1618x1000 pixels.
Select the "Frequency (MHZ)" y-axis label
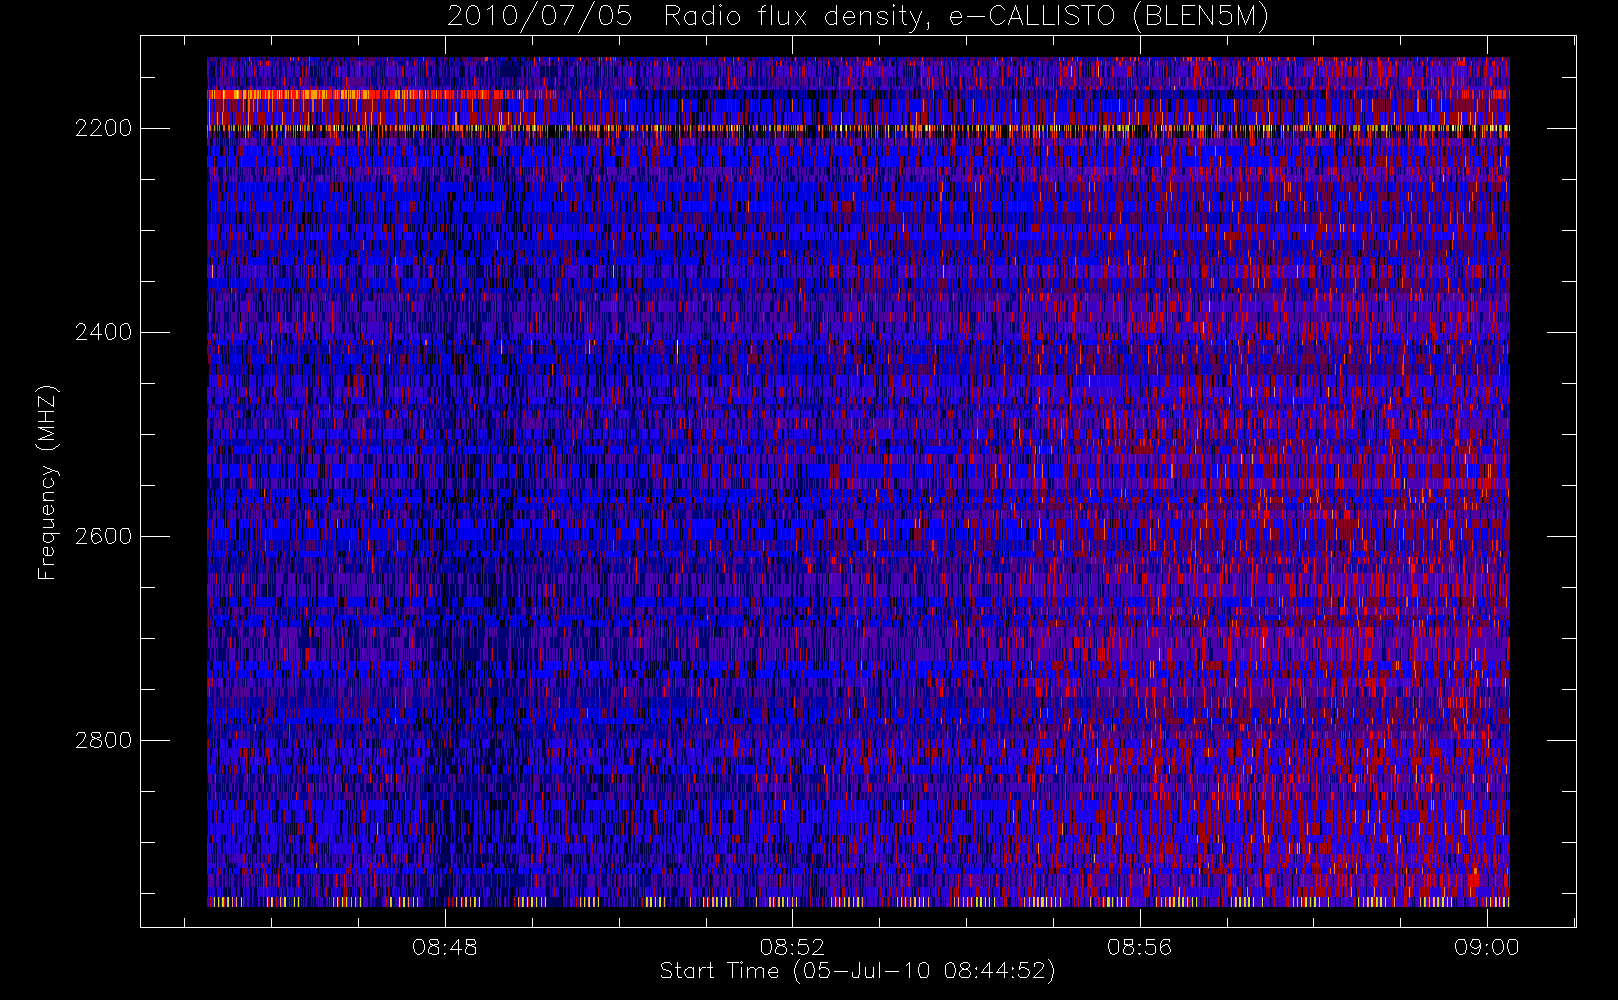point(47,483)
